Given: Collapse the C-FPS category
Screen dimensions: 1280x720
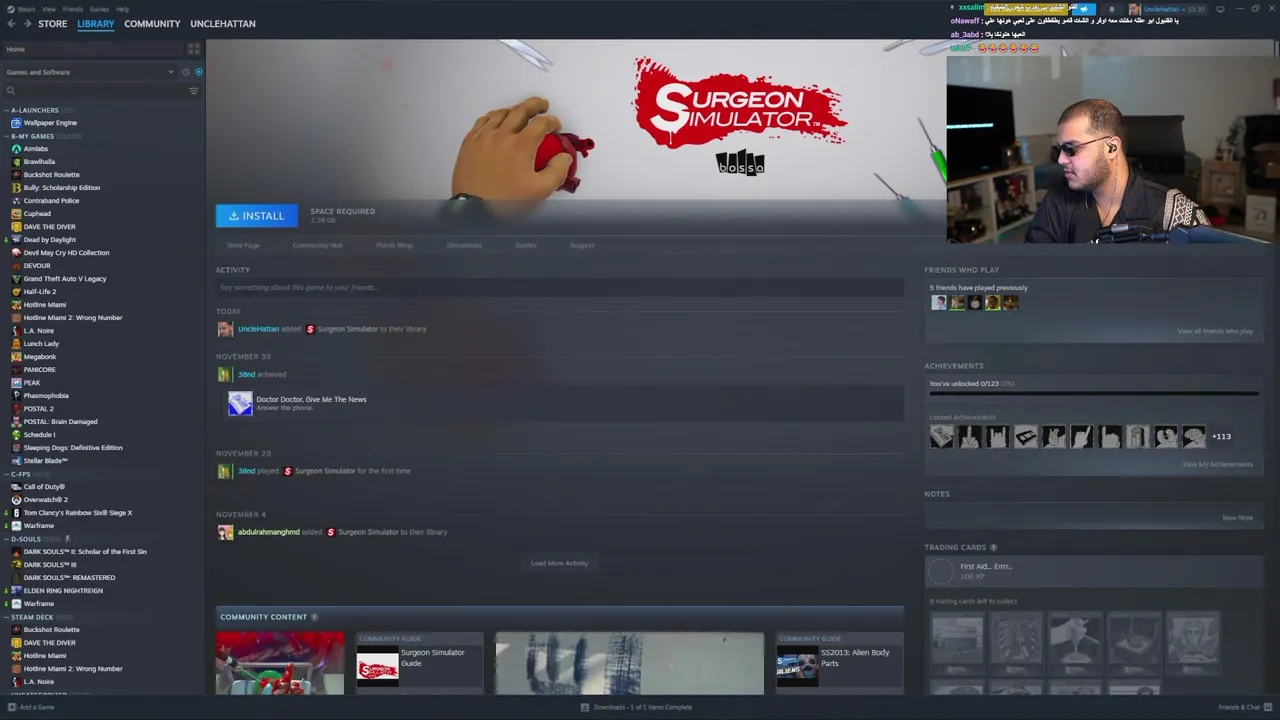Looking at the screenshot, I should (x=6, y=474).
